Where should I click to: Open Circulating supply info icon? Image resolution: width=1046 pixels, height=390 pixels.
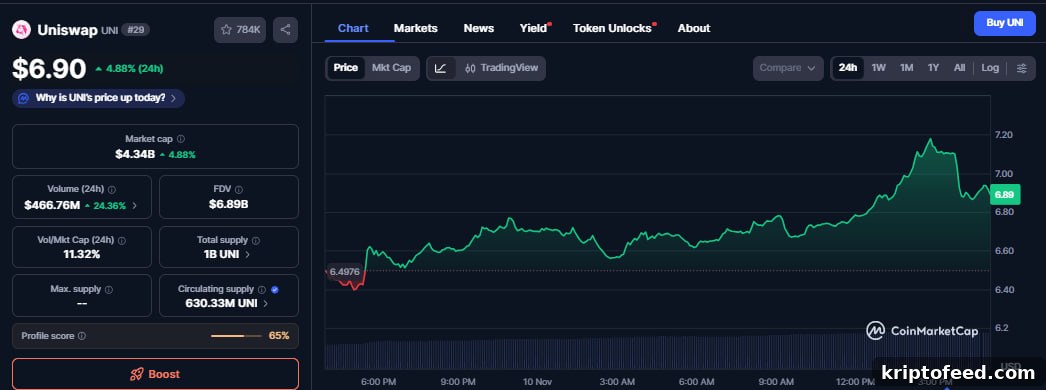click(x=262, y=289)
